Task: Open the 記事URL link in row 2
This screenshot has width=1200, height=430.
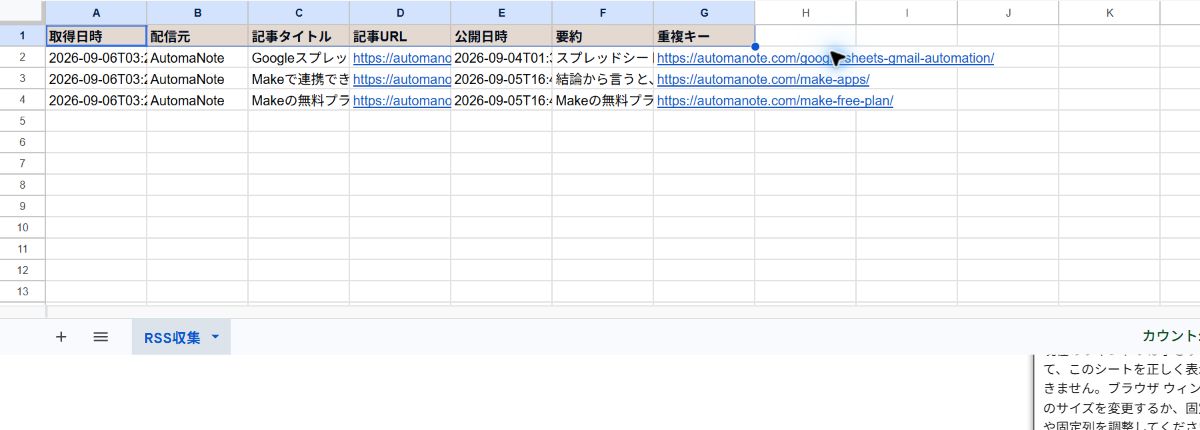Action: (401, 58)
